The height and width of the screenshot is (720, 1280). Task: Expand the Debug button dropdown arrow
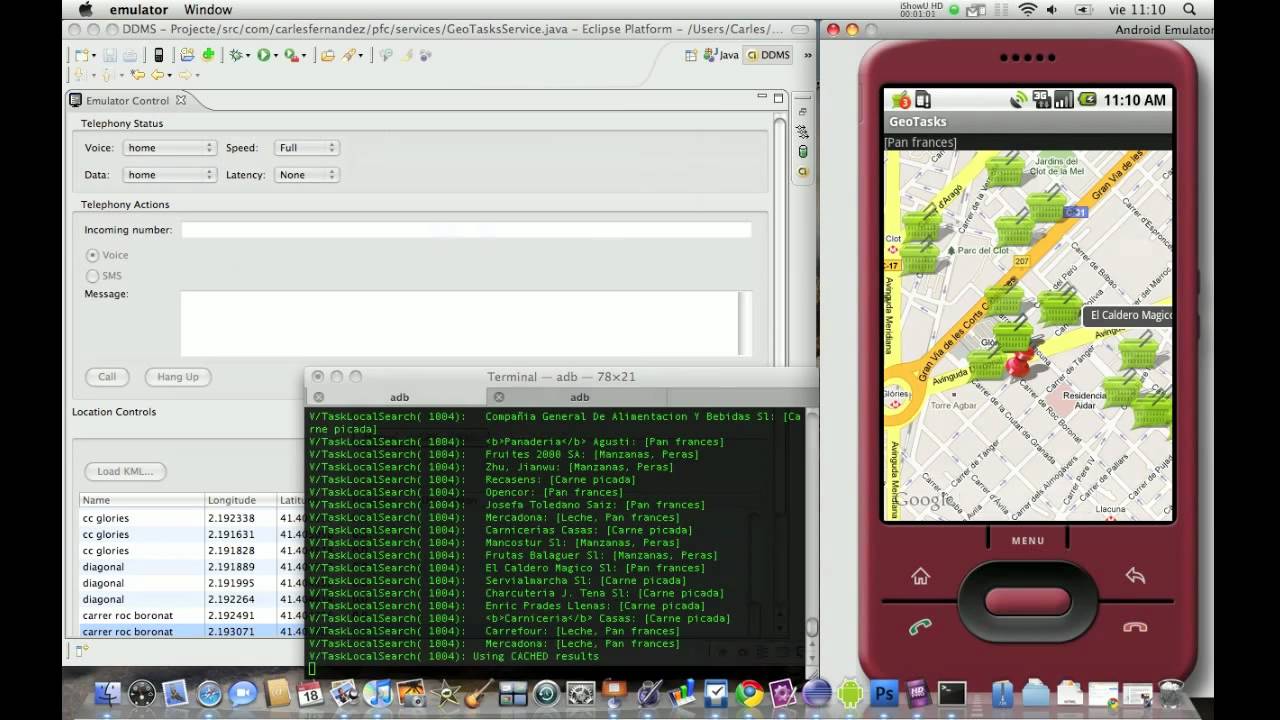(x=248, y=56)
